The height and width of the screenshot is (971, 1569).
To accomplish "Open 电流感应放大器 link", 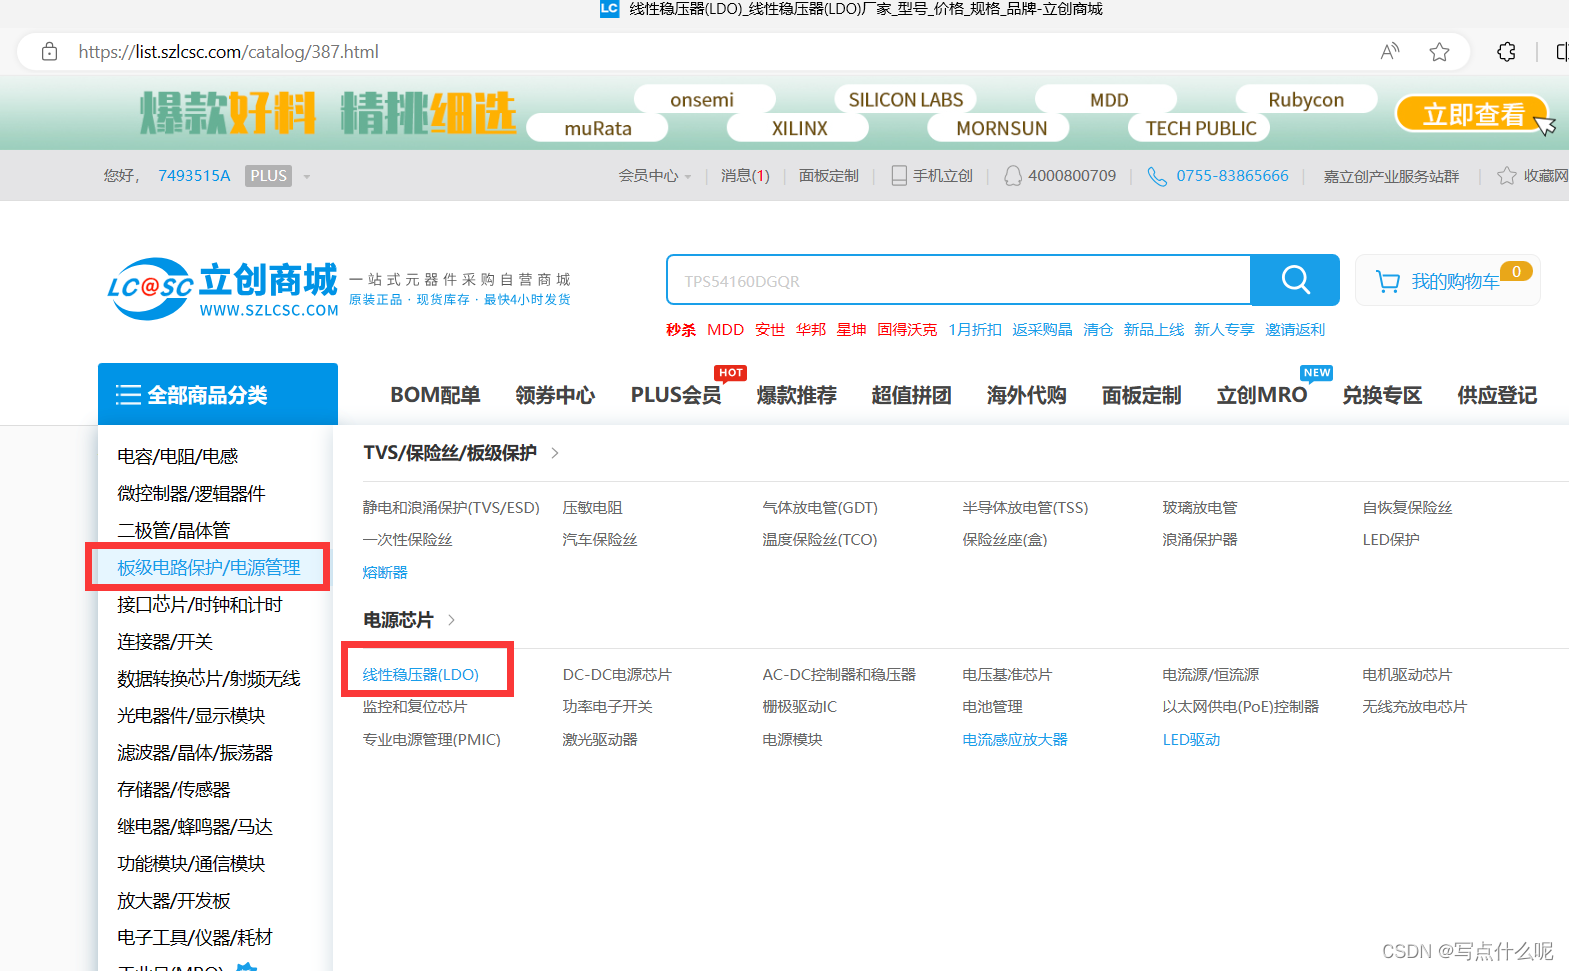I will coord(1015,740).
